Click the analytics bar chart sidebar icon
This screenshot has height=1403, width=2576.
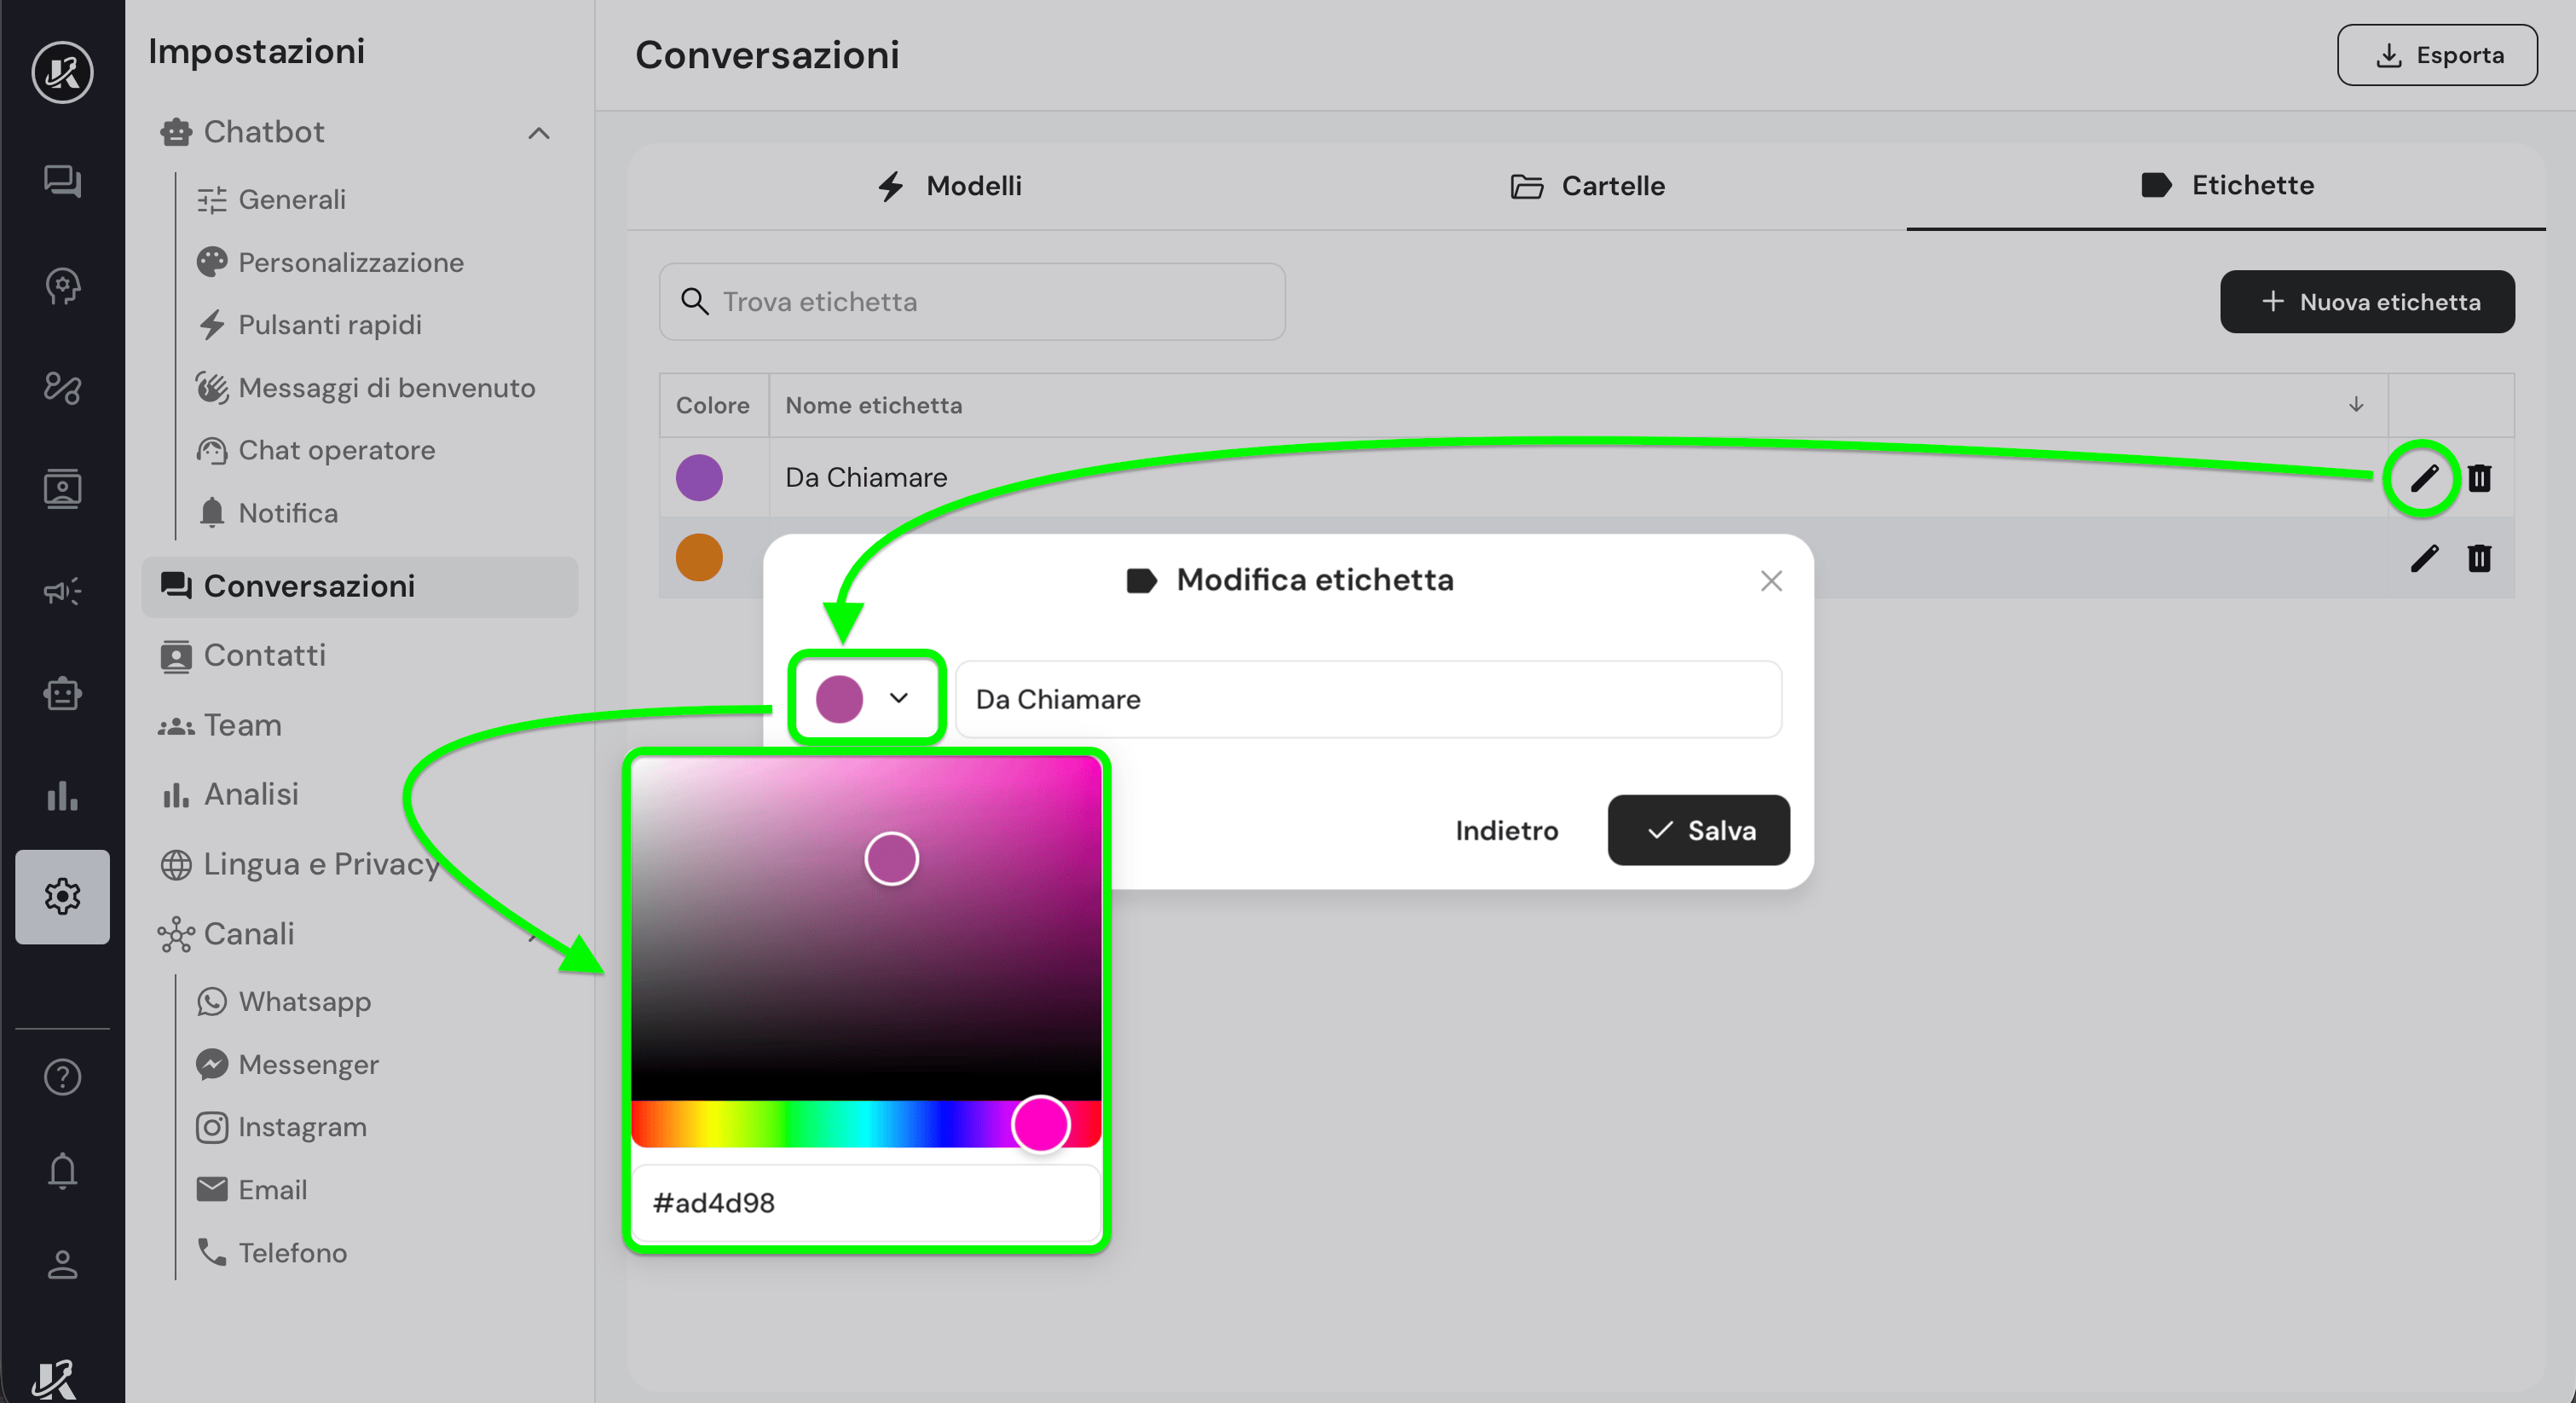tap(62, 796)
